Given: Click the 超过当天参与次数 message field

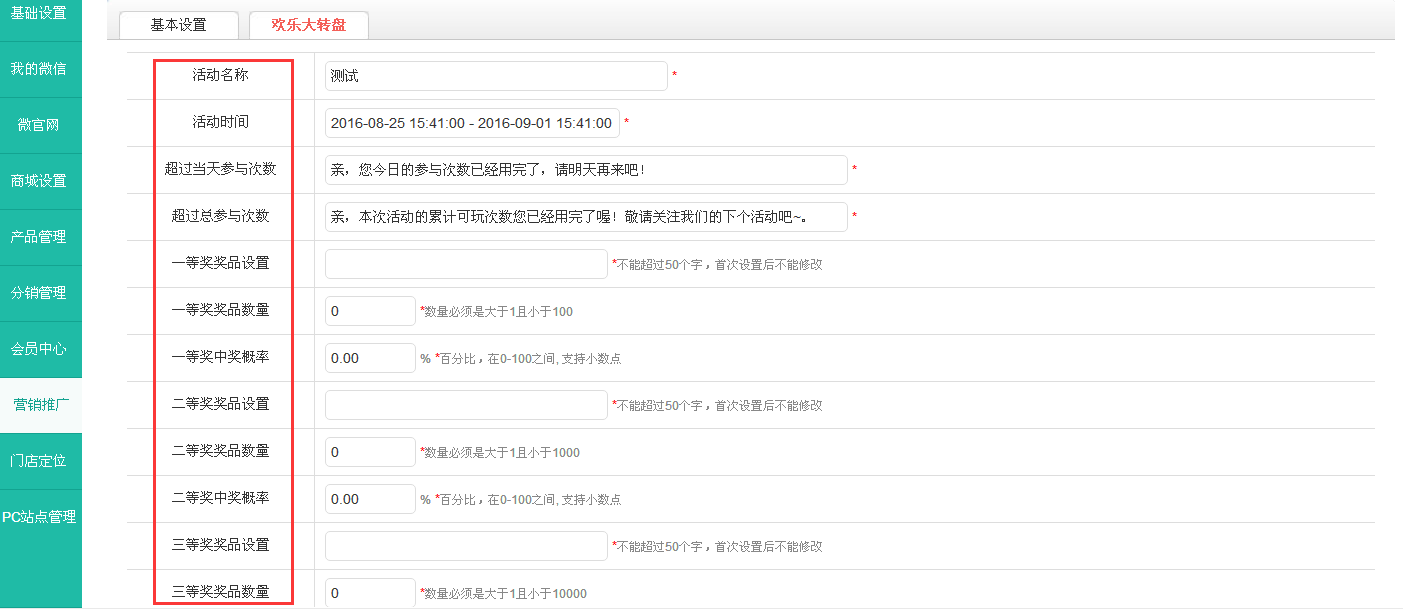Looking at the screenshot, I should coord(585,170).
